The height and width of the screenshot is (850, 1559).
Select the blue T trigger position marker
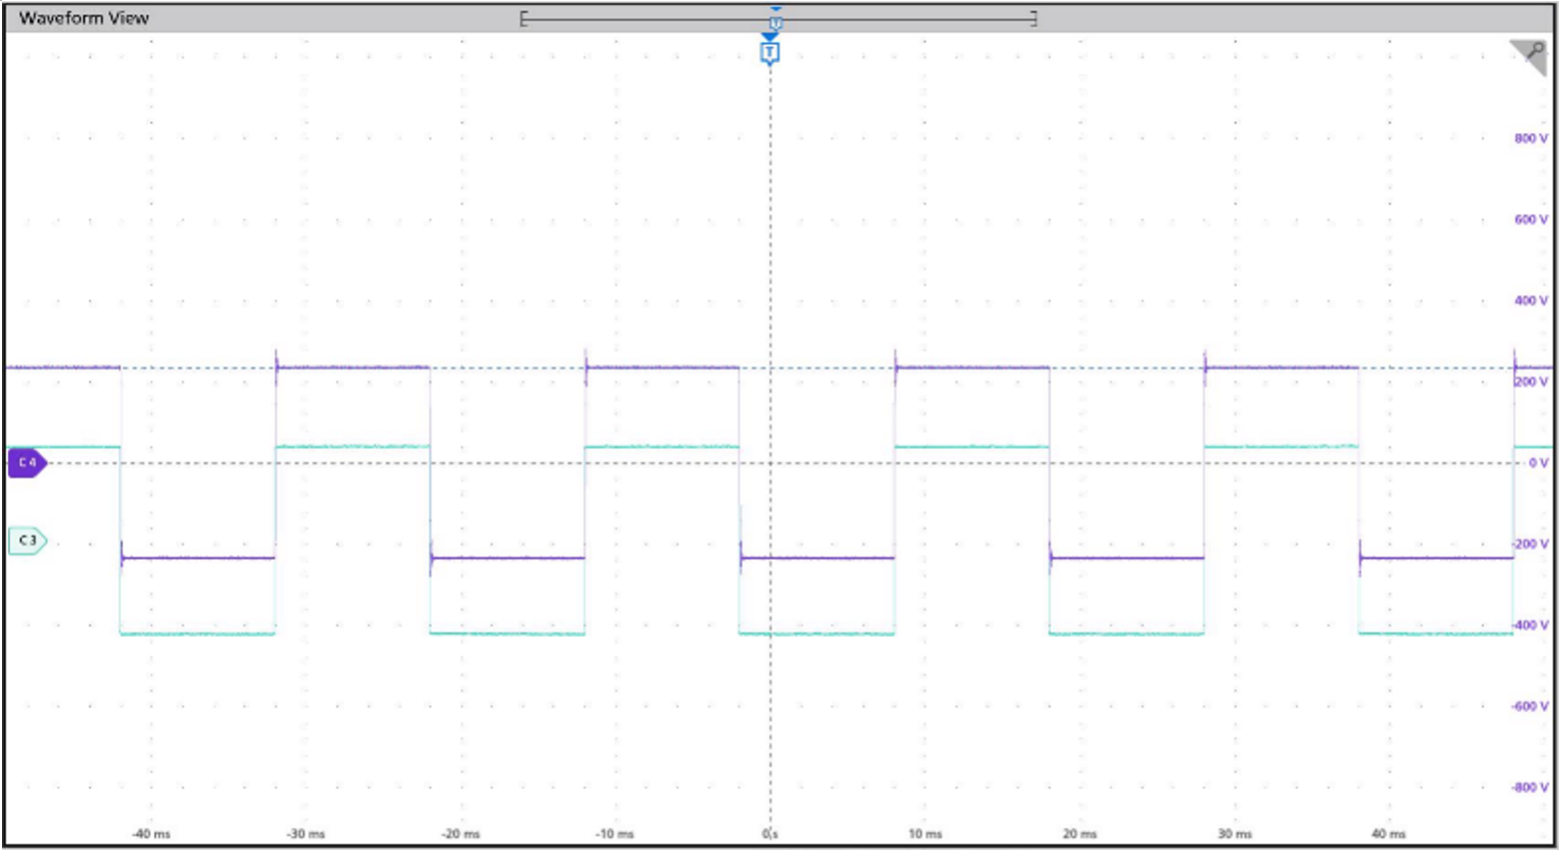point(769,51)
